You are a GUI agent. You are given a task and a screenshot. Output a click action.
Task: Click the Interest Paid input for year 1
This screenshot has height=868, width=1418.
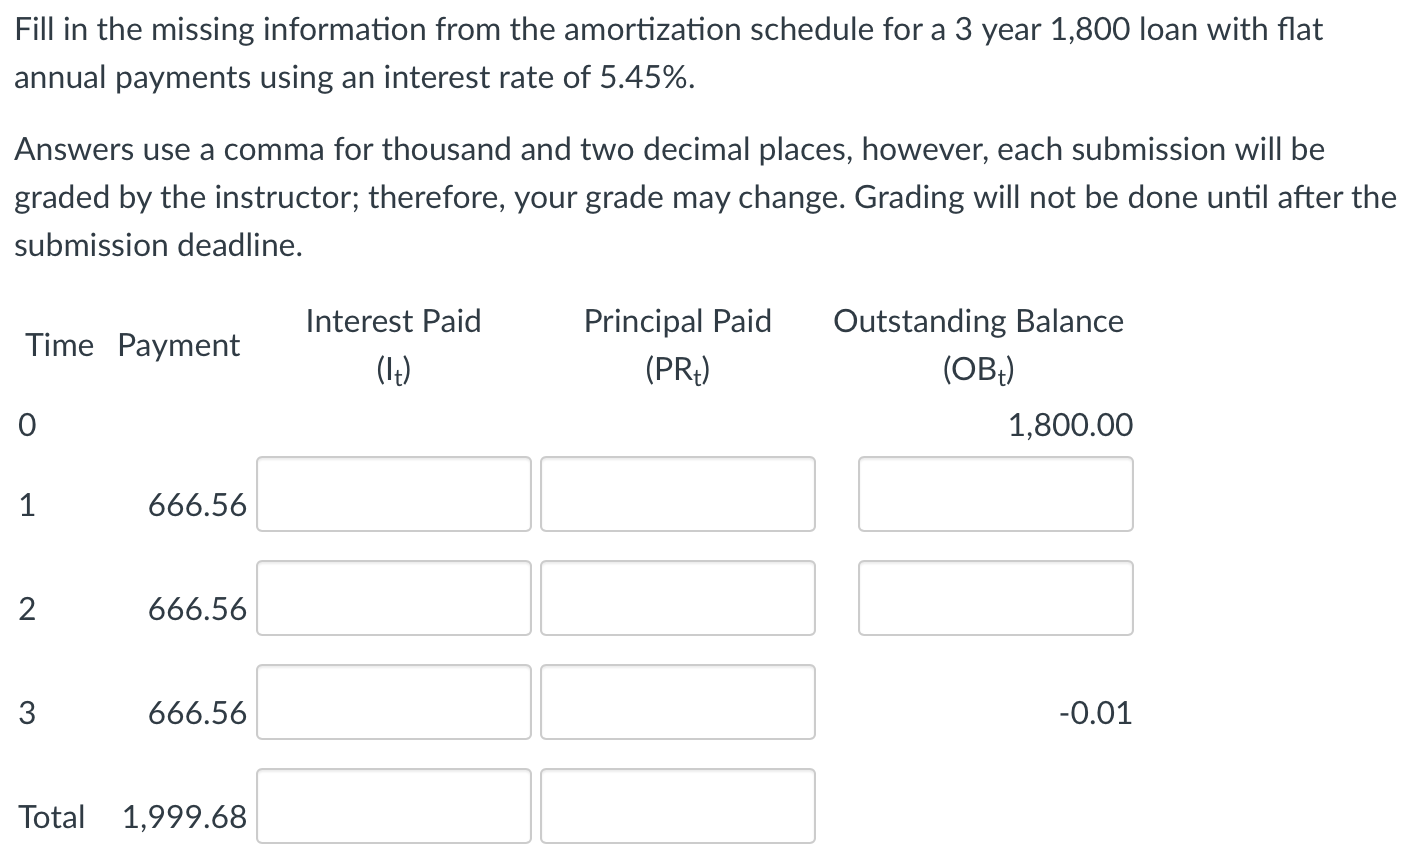(394, 494)
